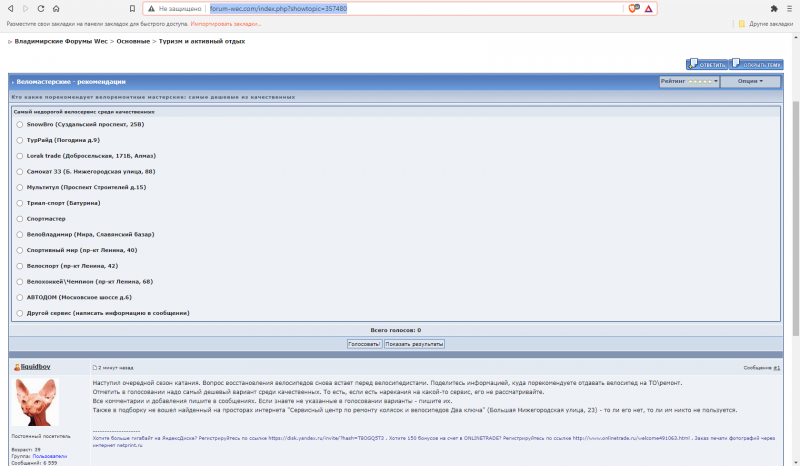The width and height of the screenshot is (800, 466).
Task: Select the ТурРайд (Погодина д.9) option
Action: 20,140
